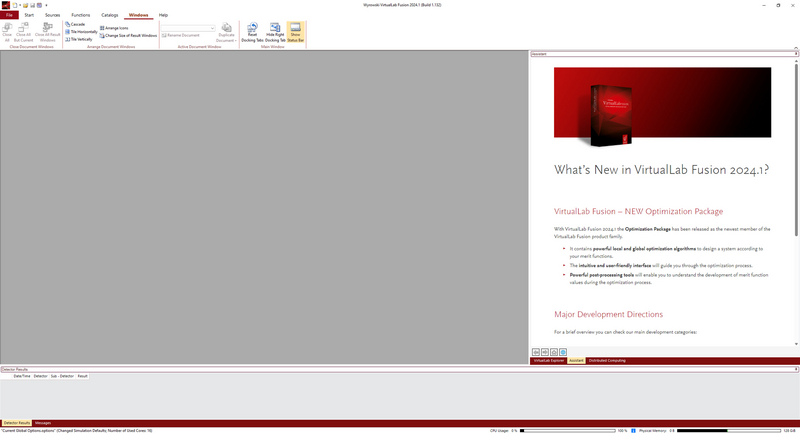Click the Date/Time column header
800x434 pixels.
pos(21,376)
